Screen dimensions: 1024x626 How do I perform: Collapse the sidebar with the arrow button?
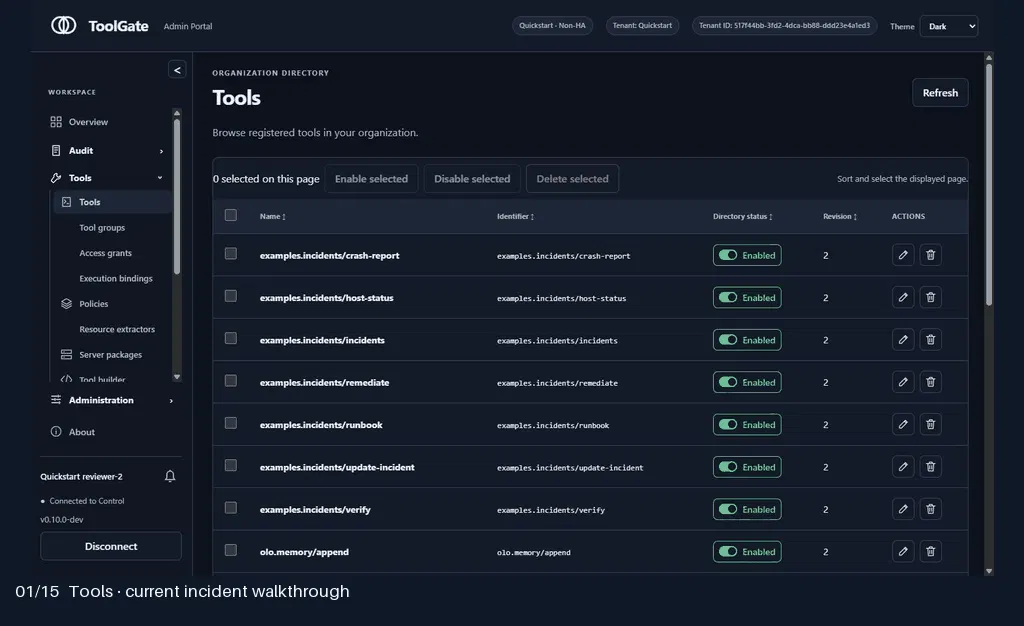pos(177,70)
